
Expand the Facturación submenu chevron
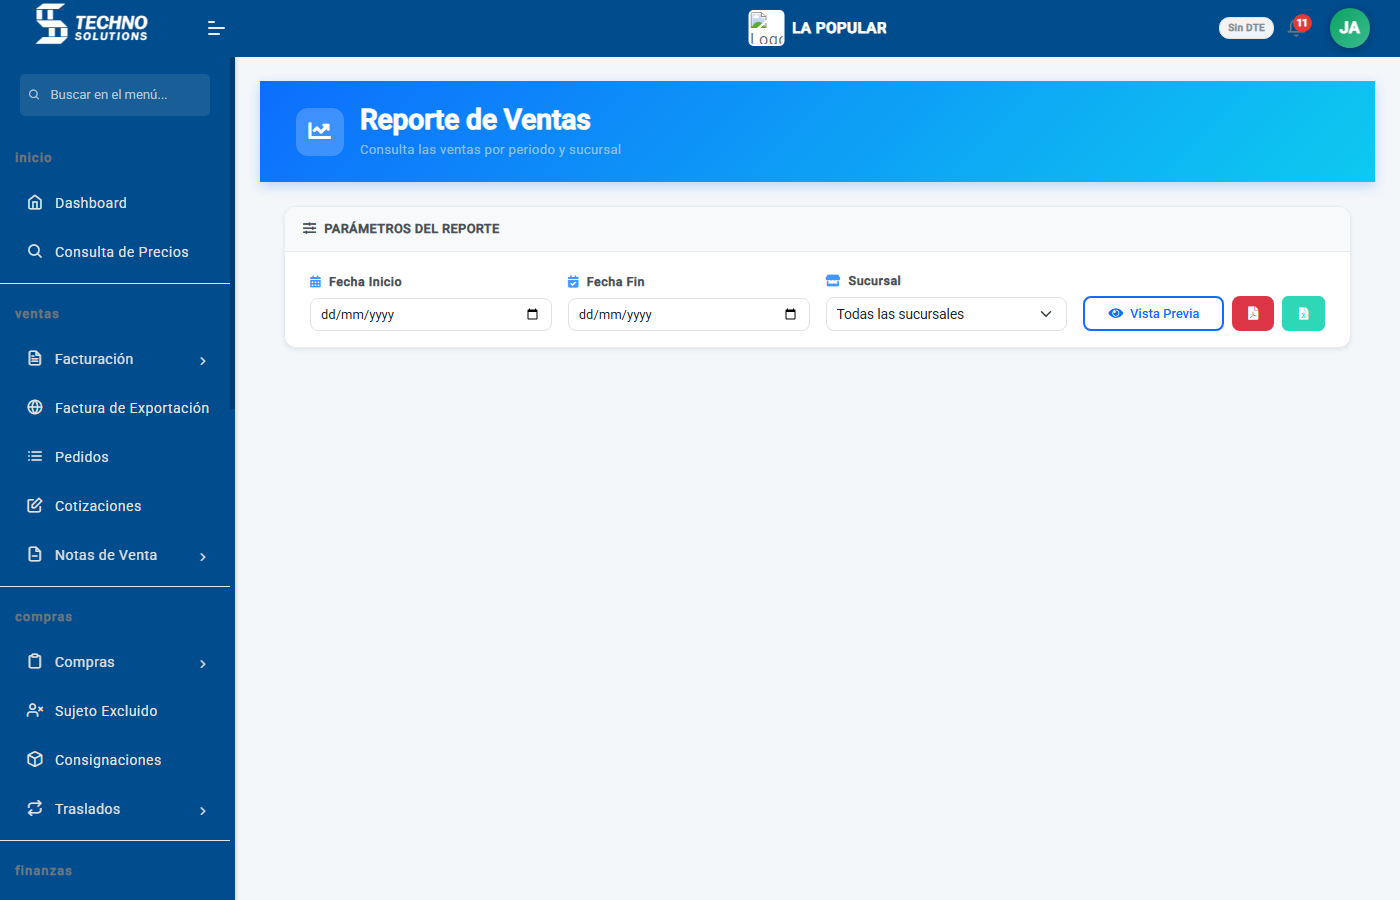coord(203,360)
